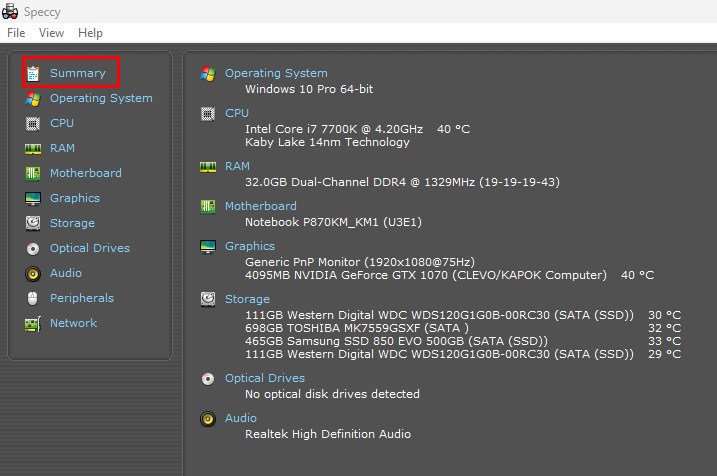Click the Kaby Lake 14nm Technology text
Screen dimensions: 717x476
pos(327,142)
